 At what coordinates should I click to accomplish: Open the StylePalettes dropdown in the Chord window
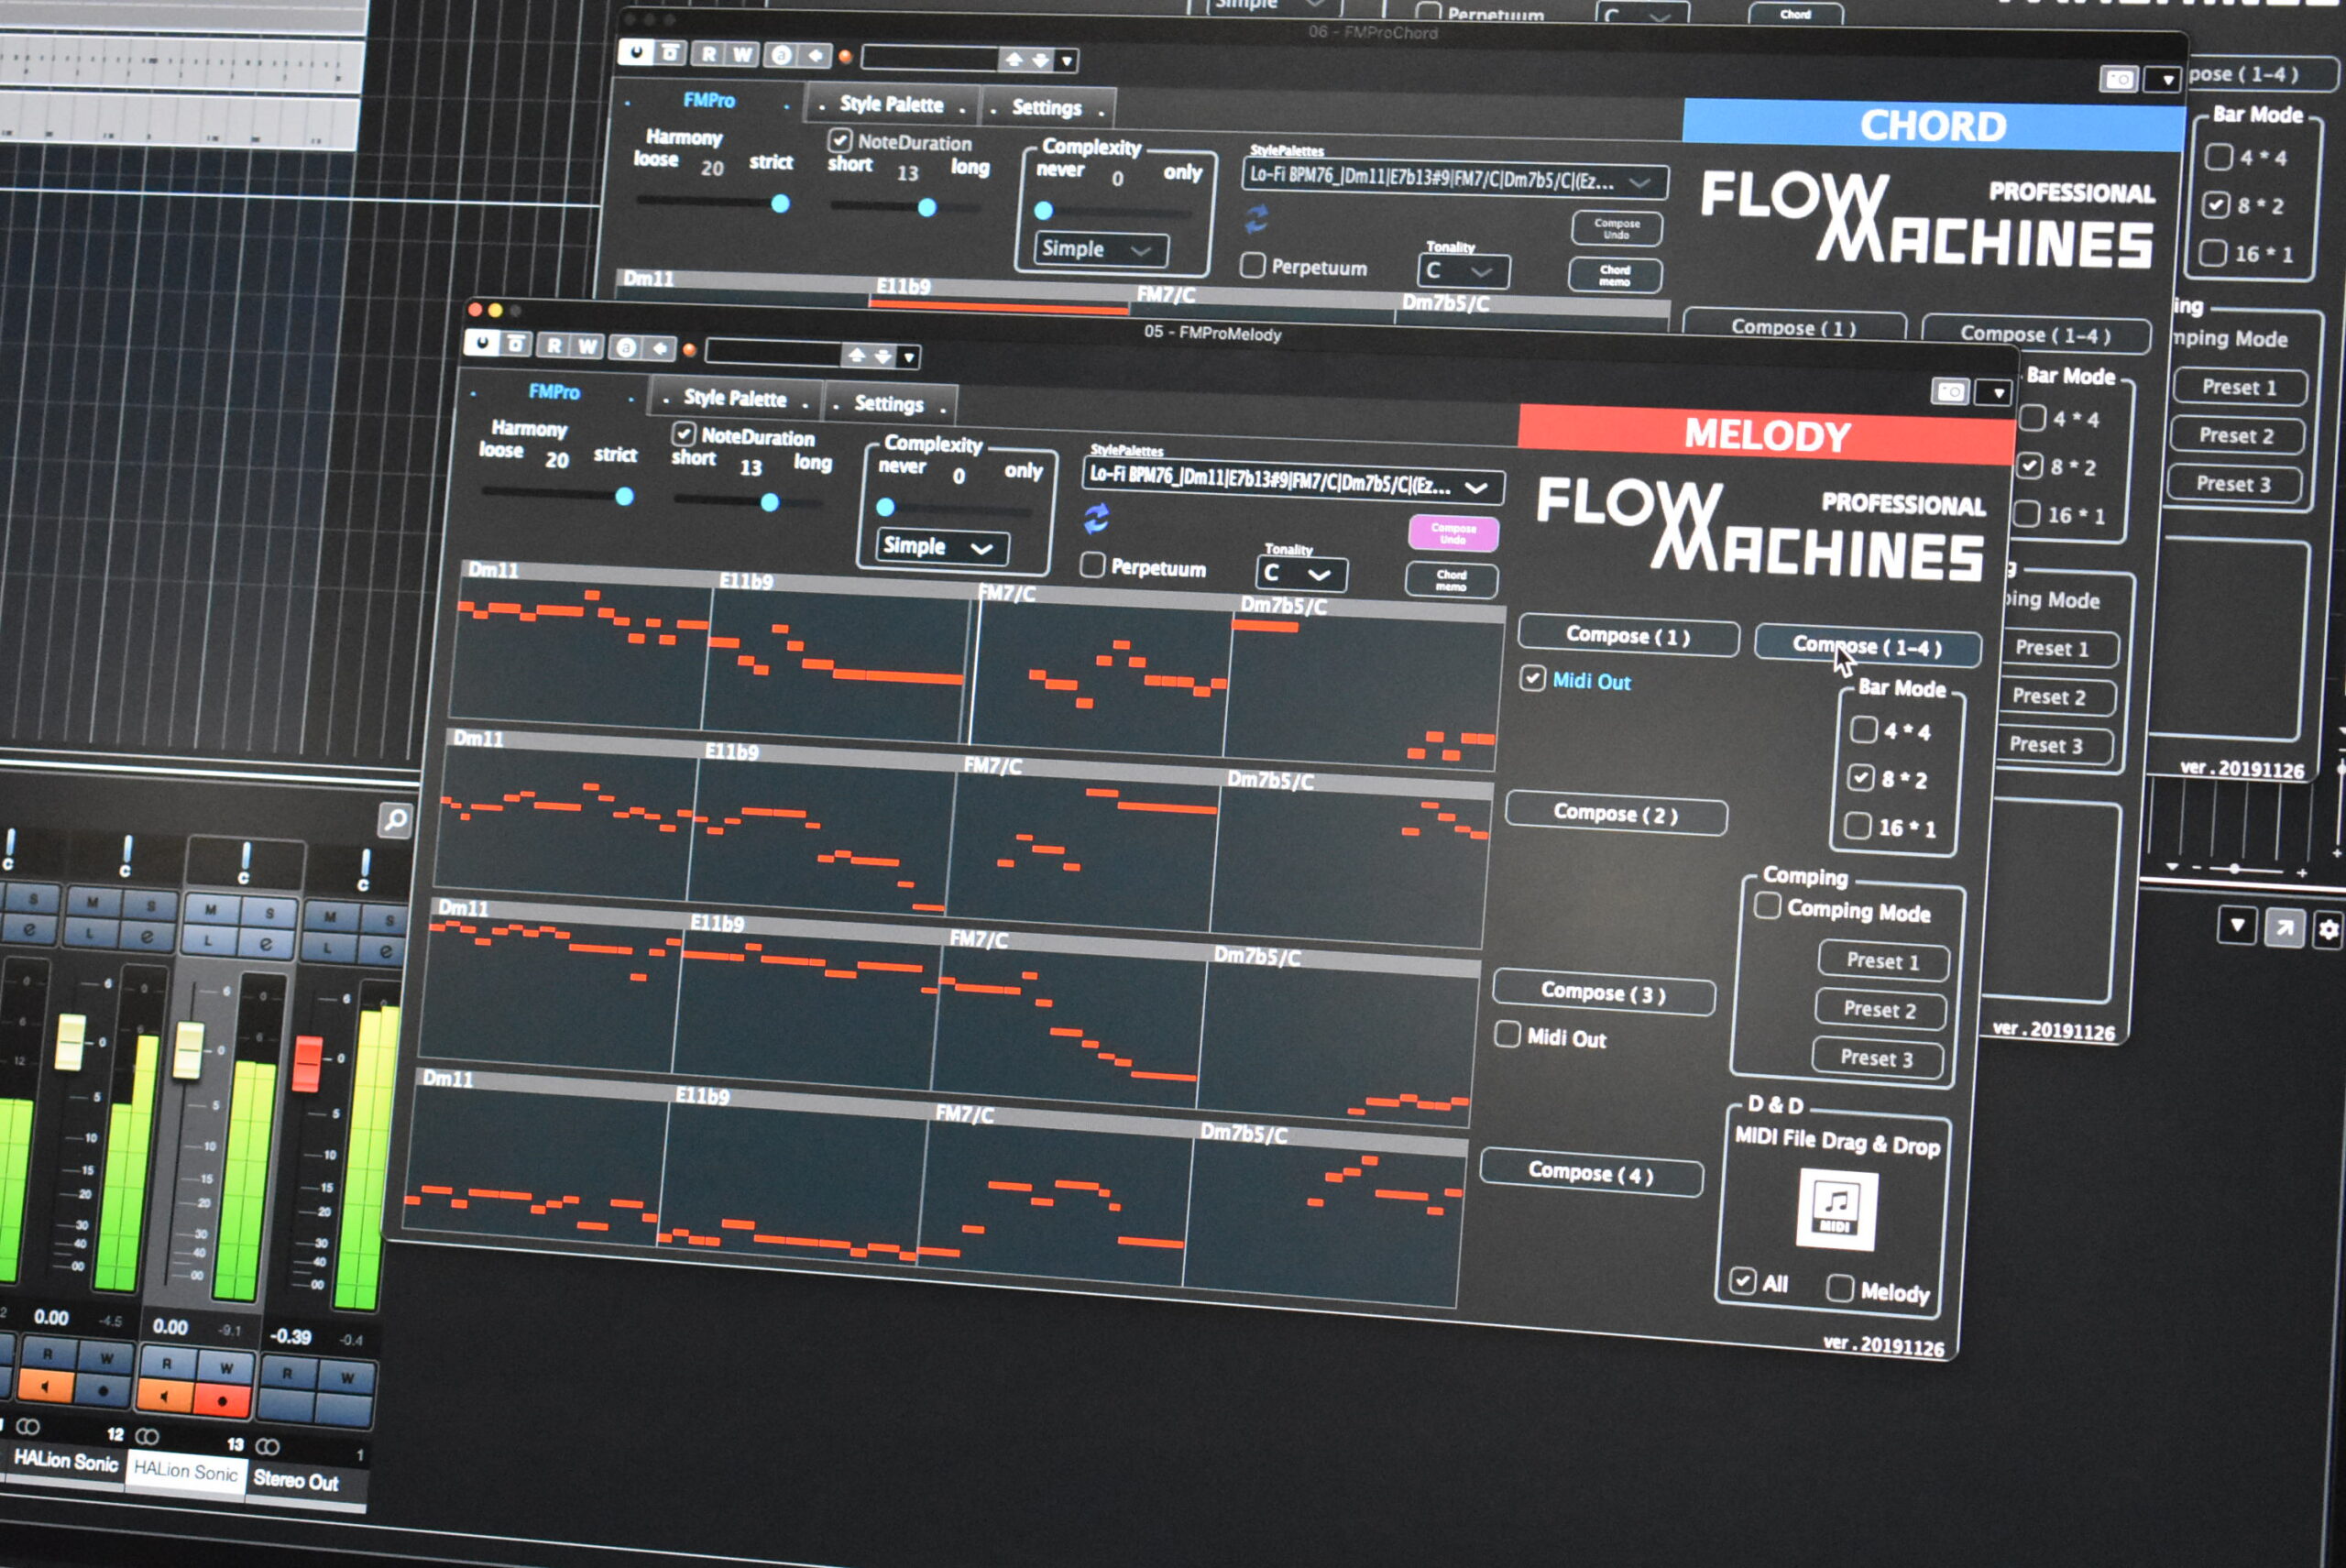[1454, 180]
